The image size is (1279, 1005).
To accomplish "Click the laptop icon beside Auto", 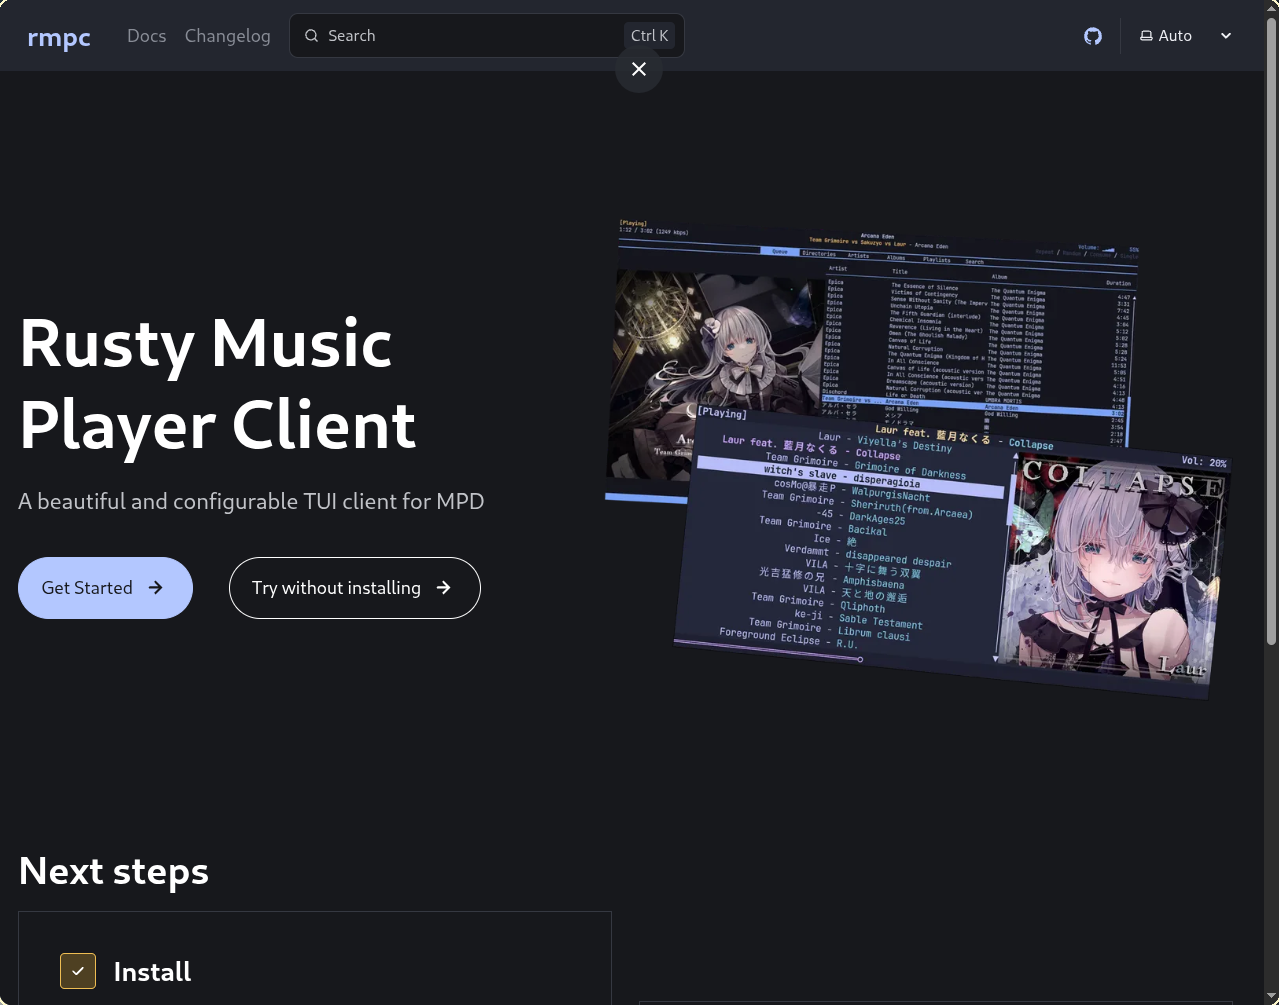I will click(1146, 36).
